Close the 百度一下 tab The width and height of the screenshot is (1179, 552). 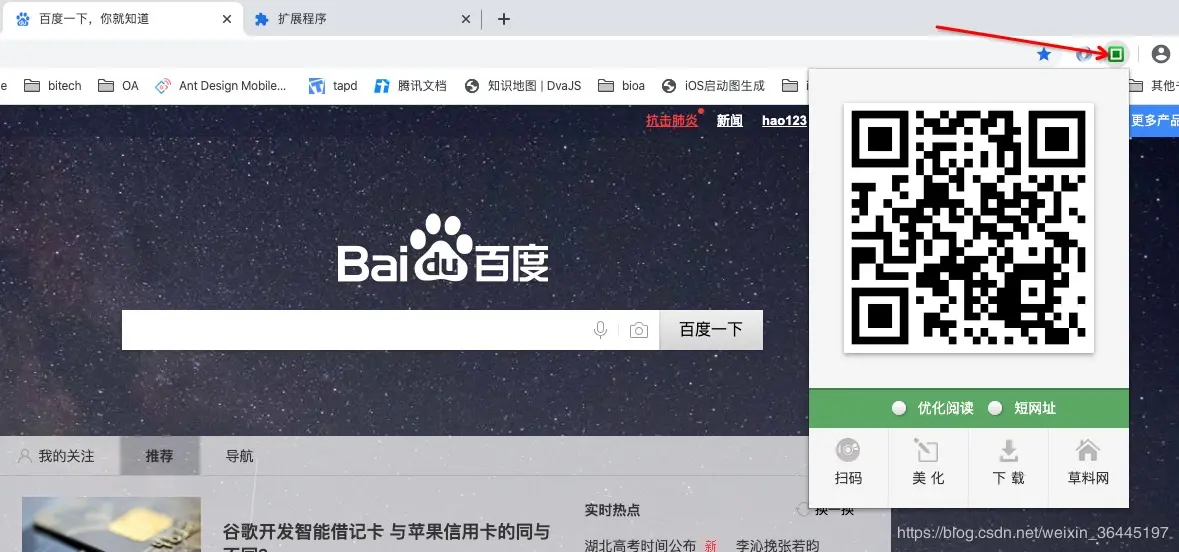(x=227, y=20)
